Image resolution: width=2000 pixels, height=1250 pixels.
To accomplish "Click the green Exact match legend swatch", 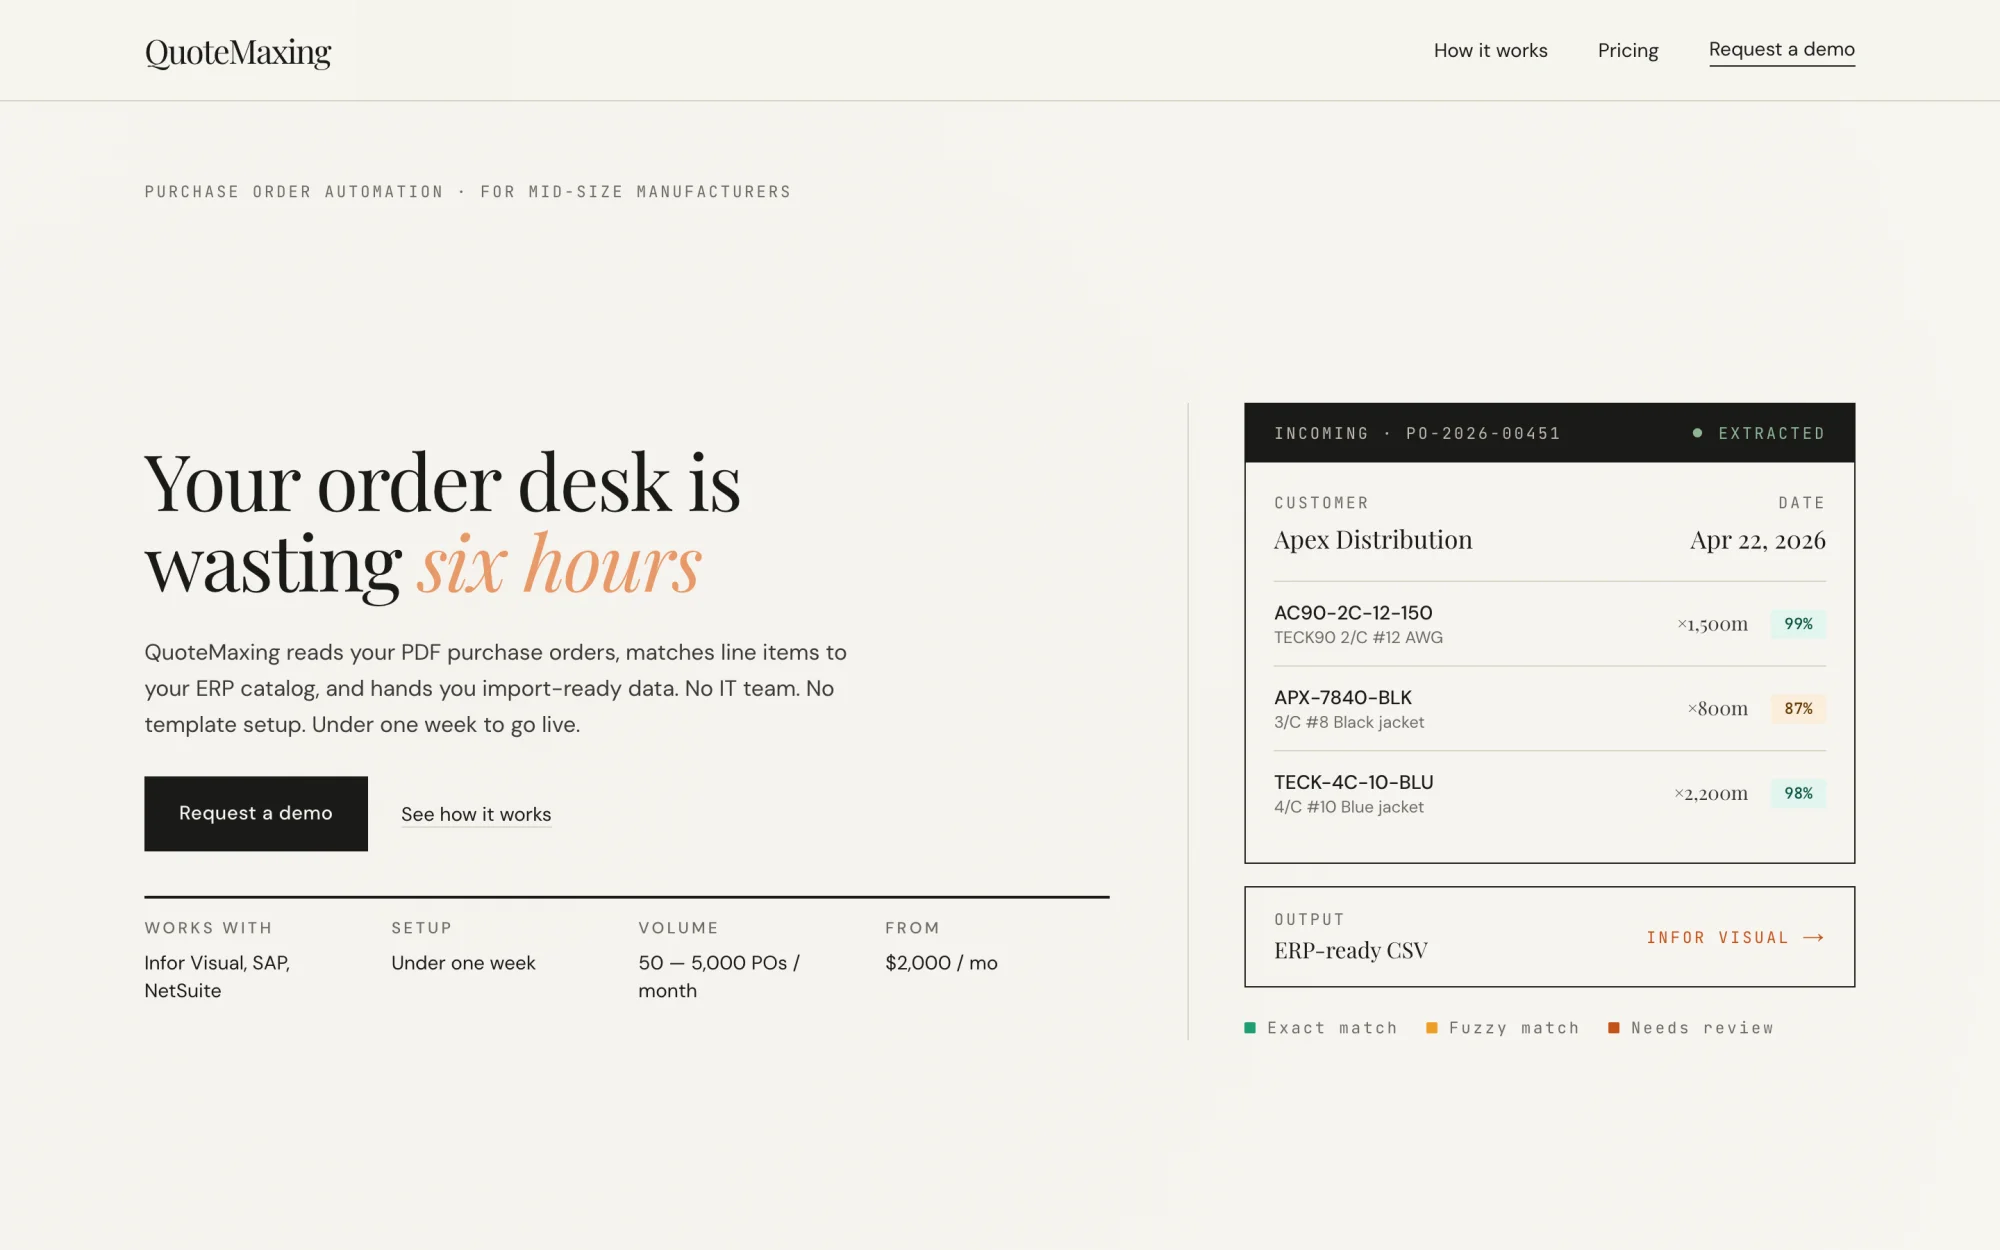I will [x=1249, y=1028].
